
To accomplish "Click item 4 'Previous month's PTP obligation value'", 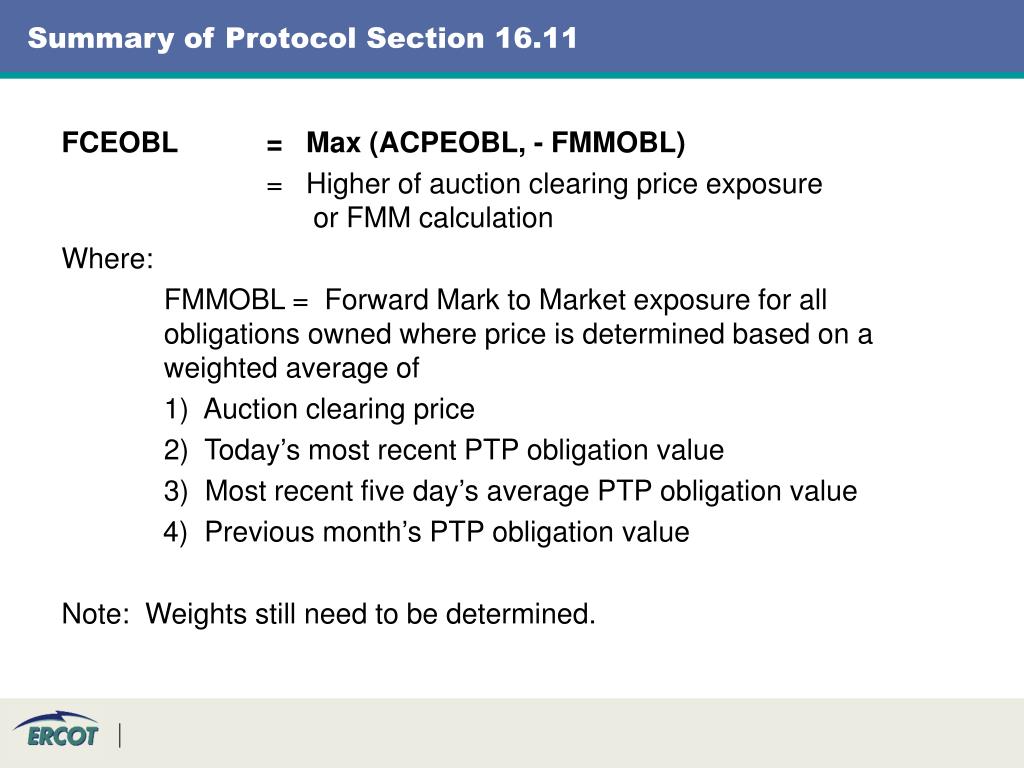I will tap(426, 532).
